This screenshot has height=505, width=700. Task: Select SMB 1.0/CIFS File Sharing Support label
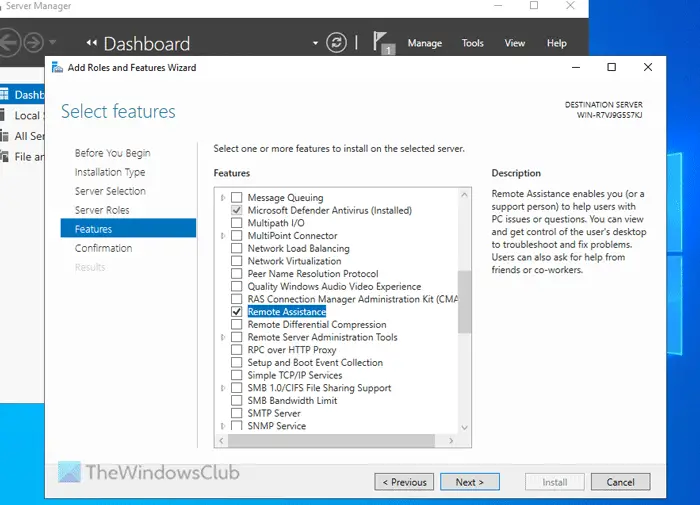tap(319, 388)
